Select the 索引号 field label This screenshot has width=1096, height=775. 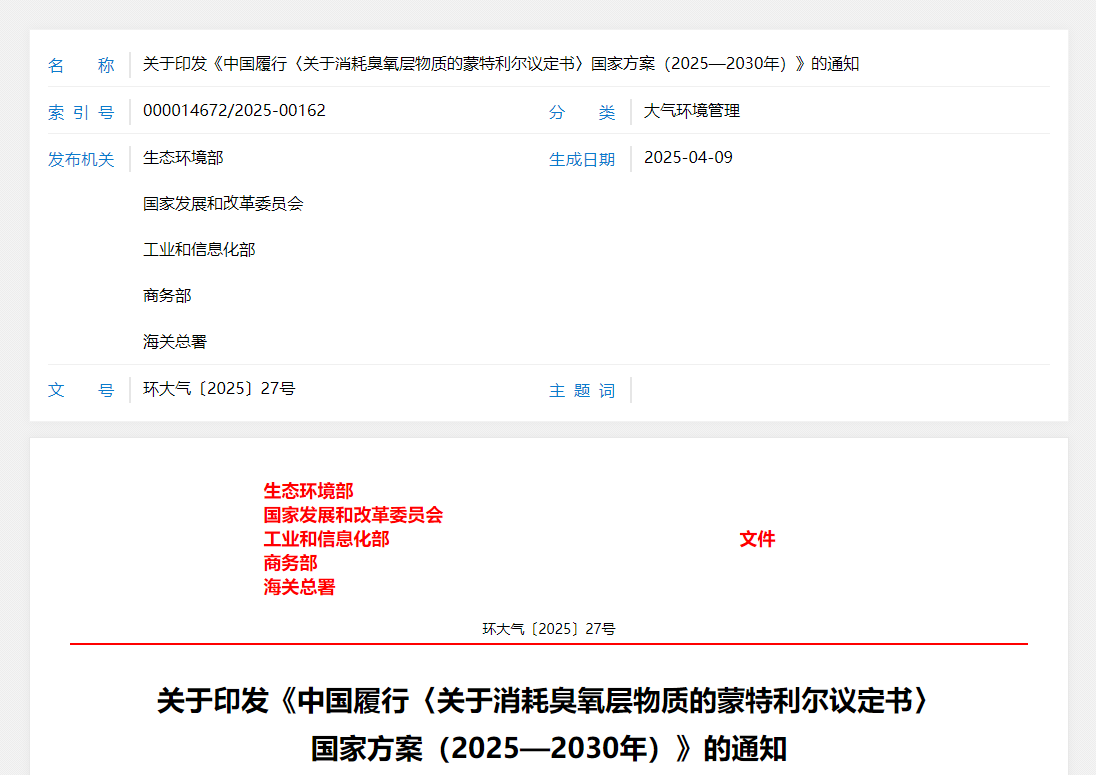click(x=81, y=112)
